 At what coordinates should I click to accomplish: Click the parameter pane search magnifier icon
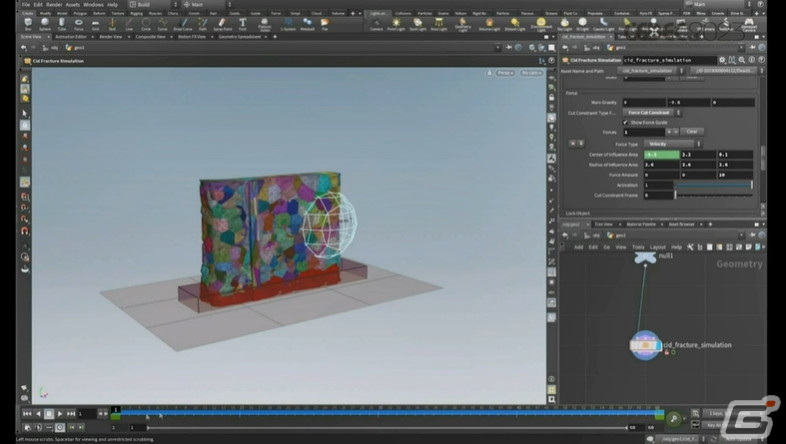tap(742, 60)
